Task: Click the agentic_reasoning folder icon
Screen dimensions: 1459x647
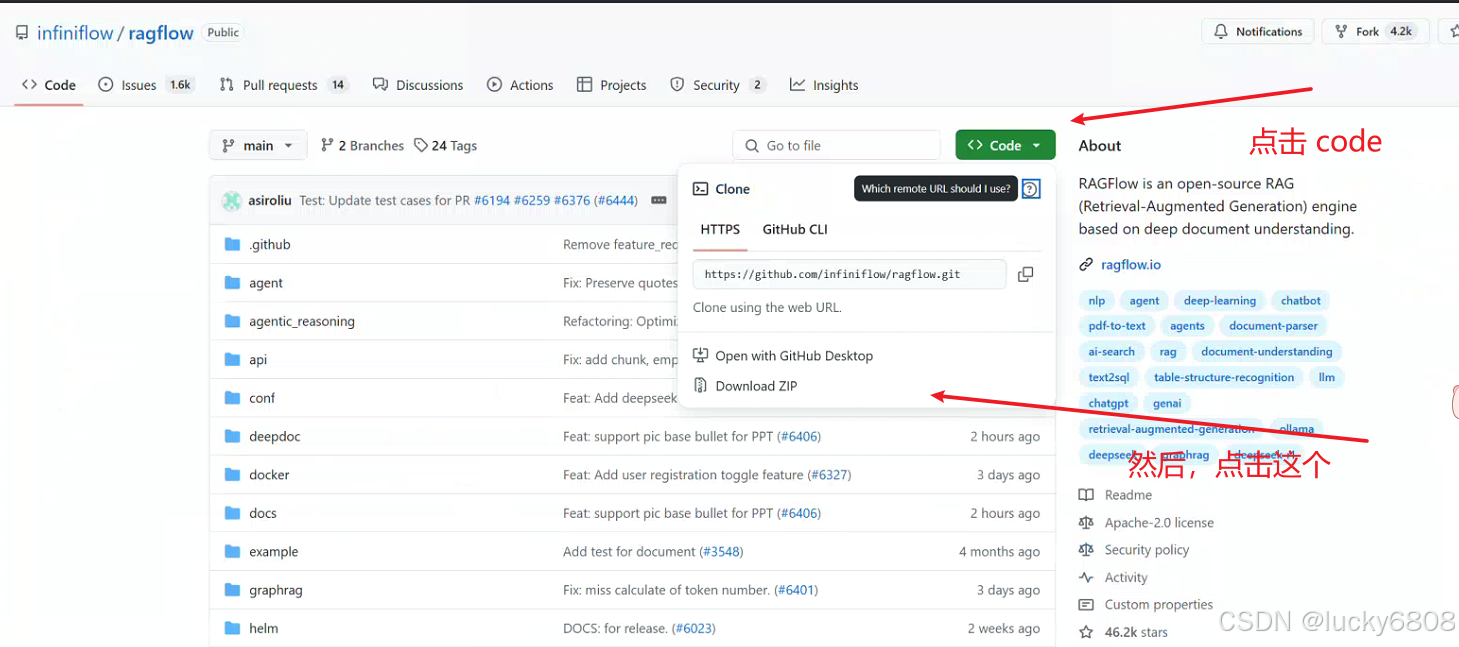Action: (x=233, y=321)
